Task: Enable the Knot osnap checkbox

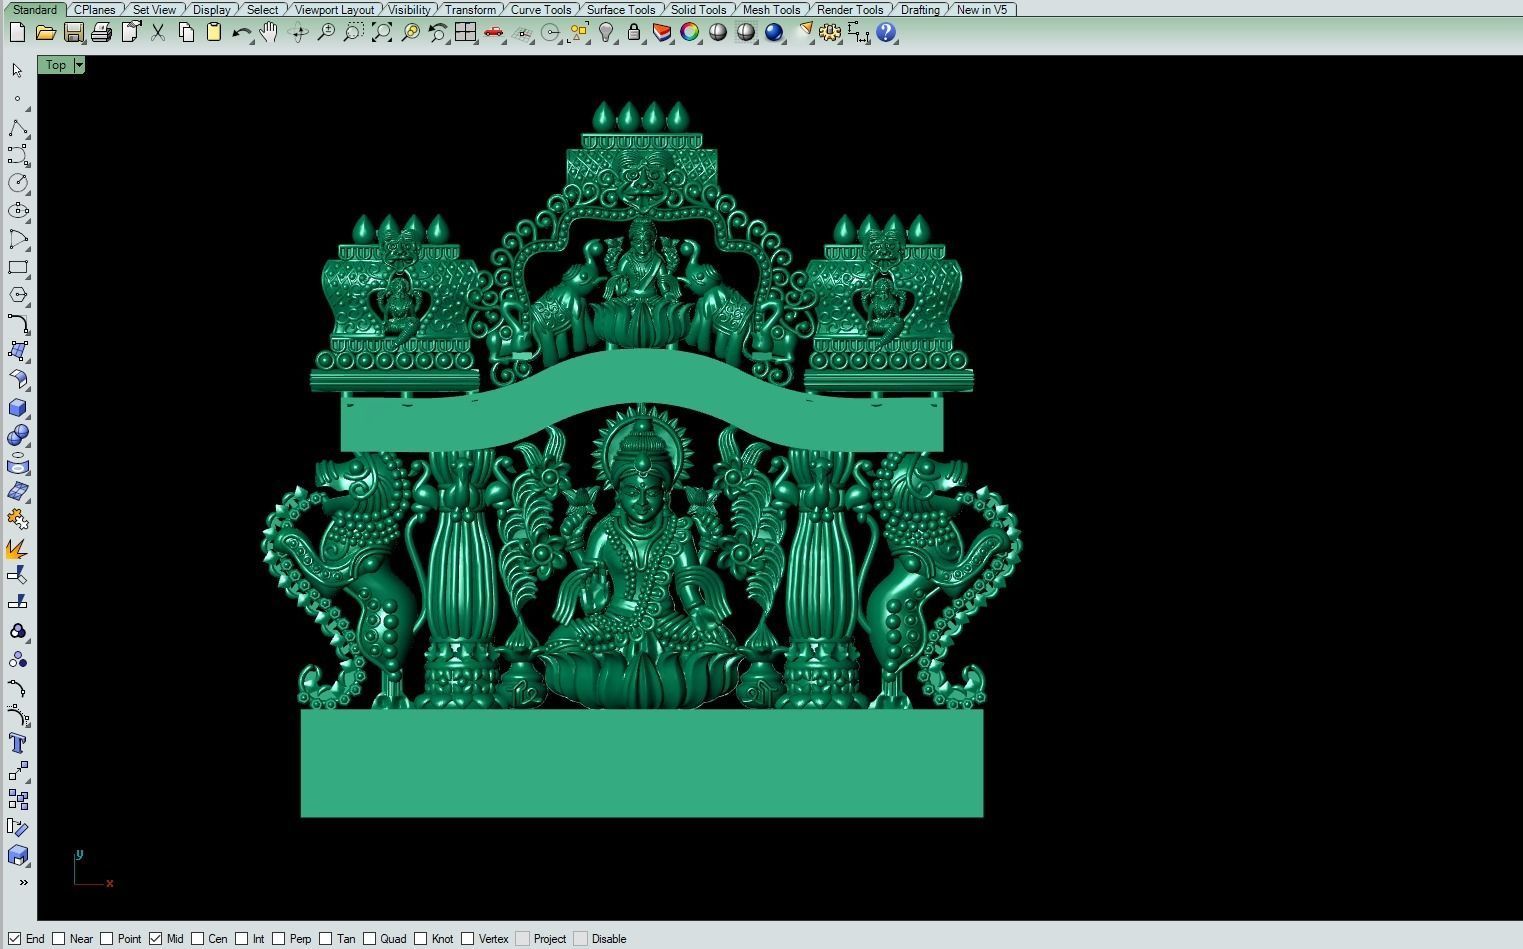Action: 421,938
